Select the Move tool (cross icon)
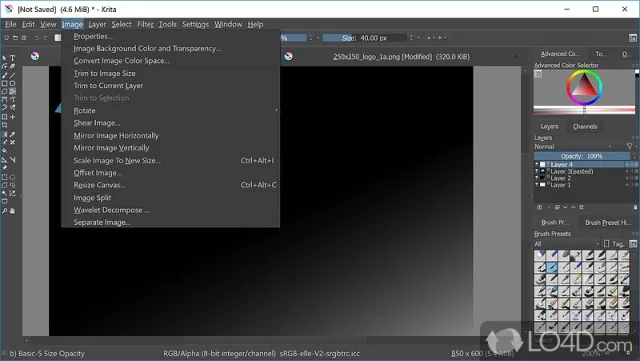Viewport: 640px width, 361px height. tap(13, 117)
